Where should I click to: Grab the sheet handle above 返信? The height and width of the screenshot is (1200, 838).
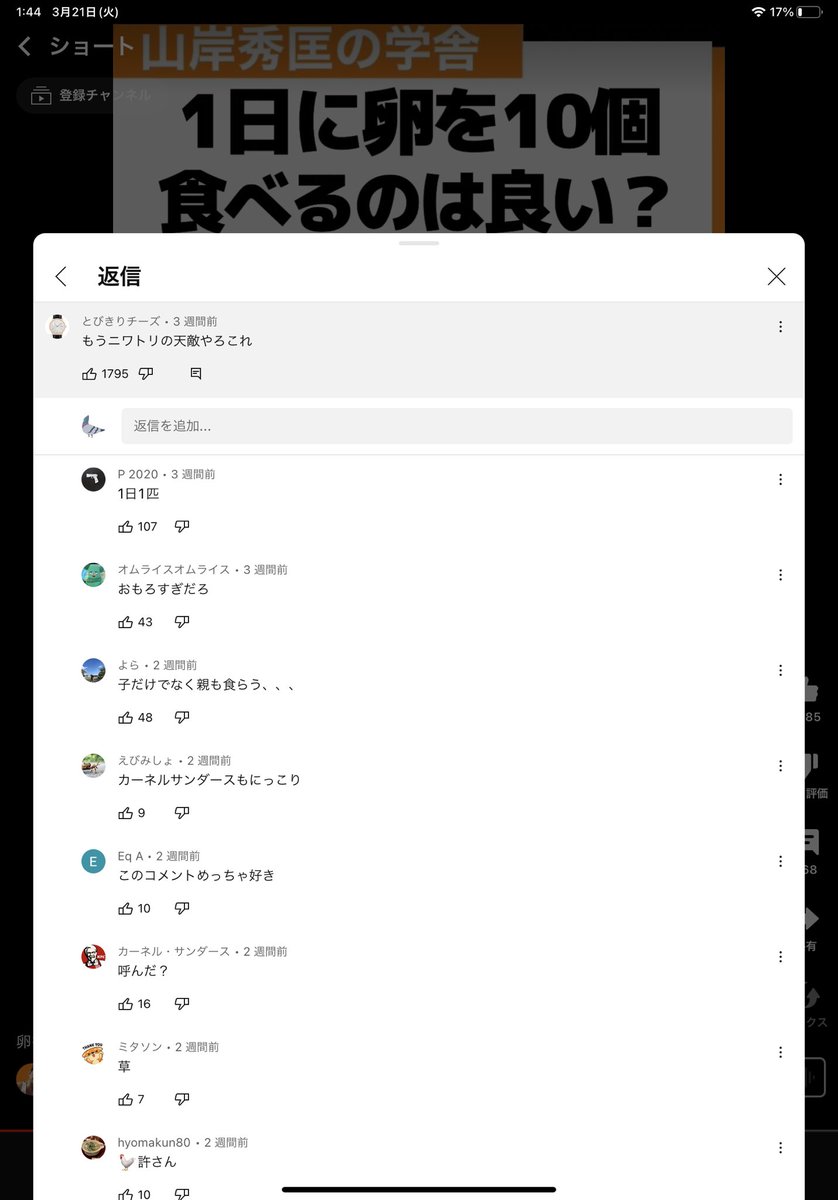[418, 243]
